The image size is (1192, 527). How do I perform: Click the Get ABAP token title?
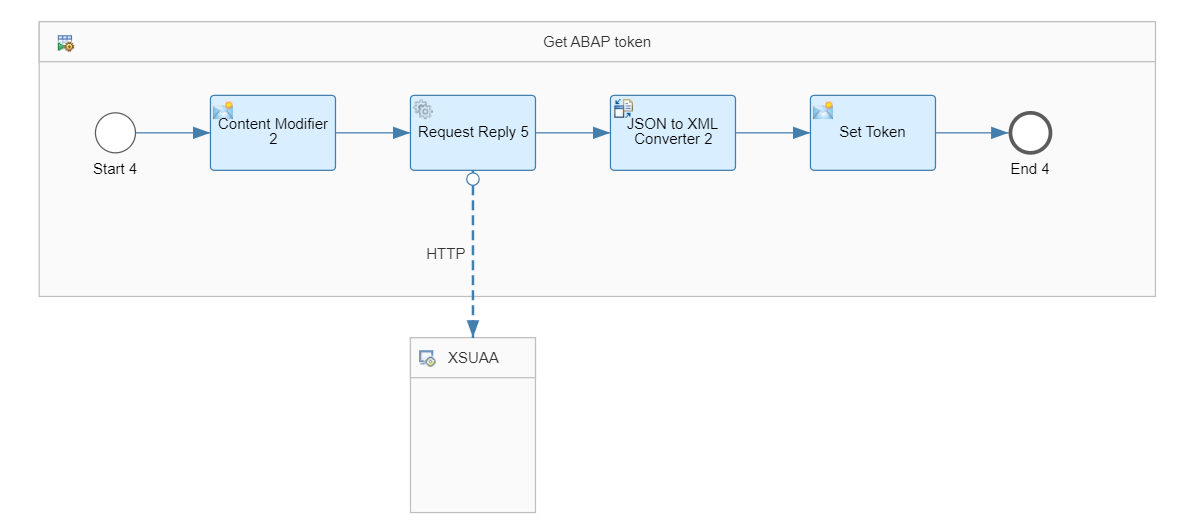pos(597,42)
